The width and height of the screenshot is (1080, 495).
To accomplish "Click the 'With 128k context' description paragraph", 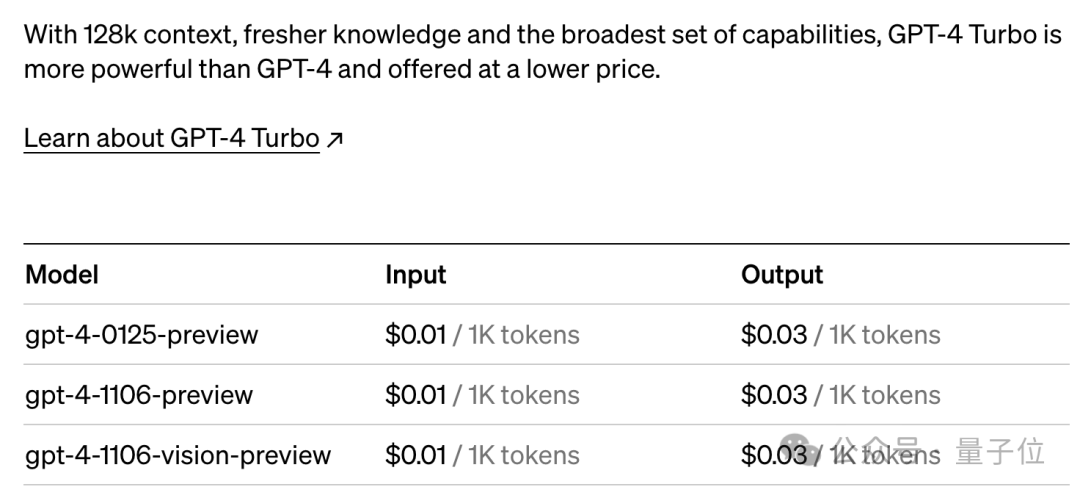I will 542,52.
